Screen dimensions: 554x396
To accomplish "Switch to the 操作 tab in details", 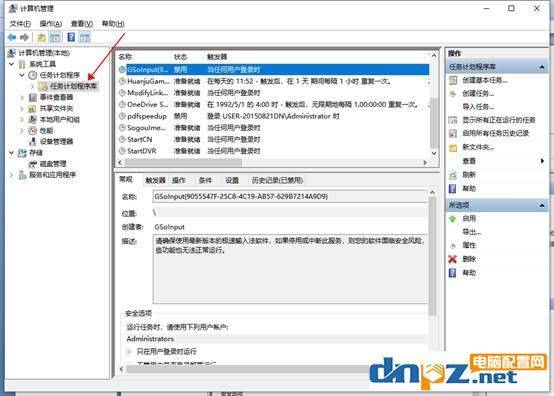I will pos(179,180).
